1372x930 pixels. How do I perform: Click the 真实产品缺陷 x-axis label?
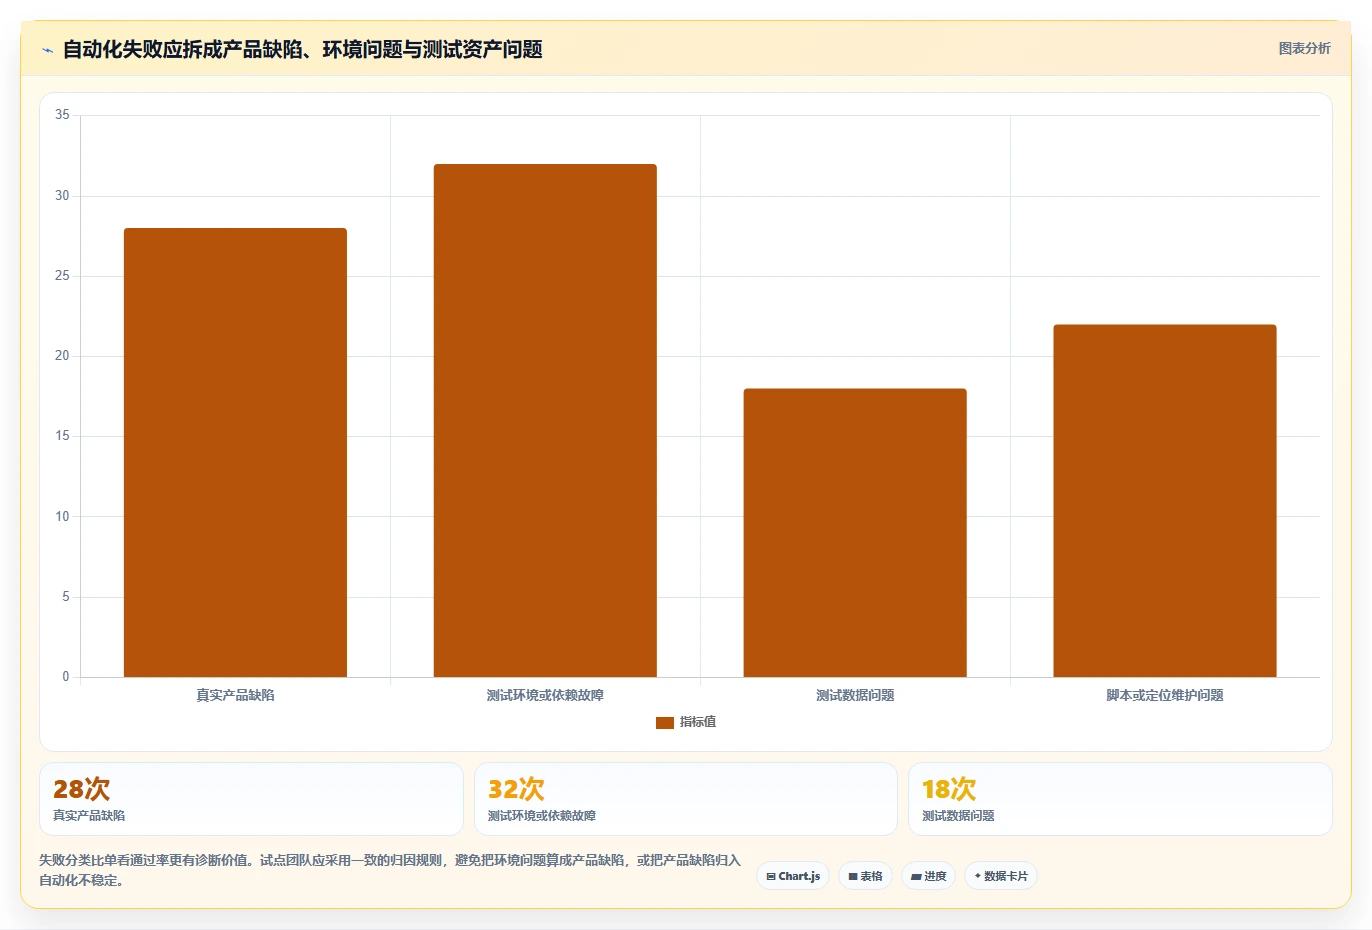point(235,695)
